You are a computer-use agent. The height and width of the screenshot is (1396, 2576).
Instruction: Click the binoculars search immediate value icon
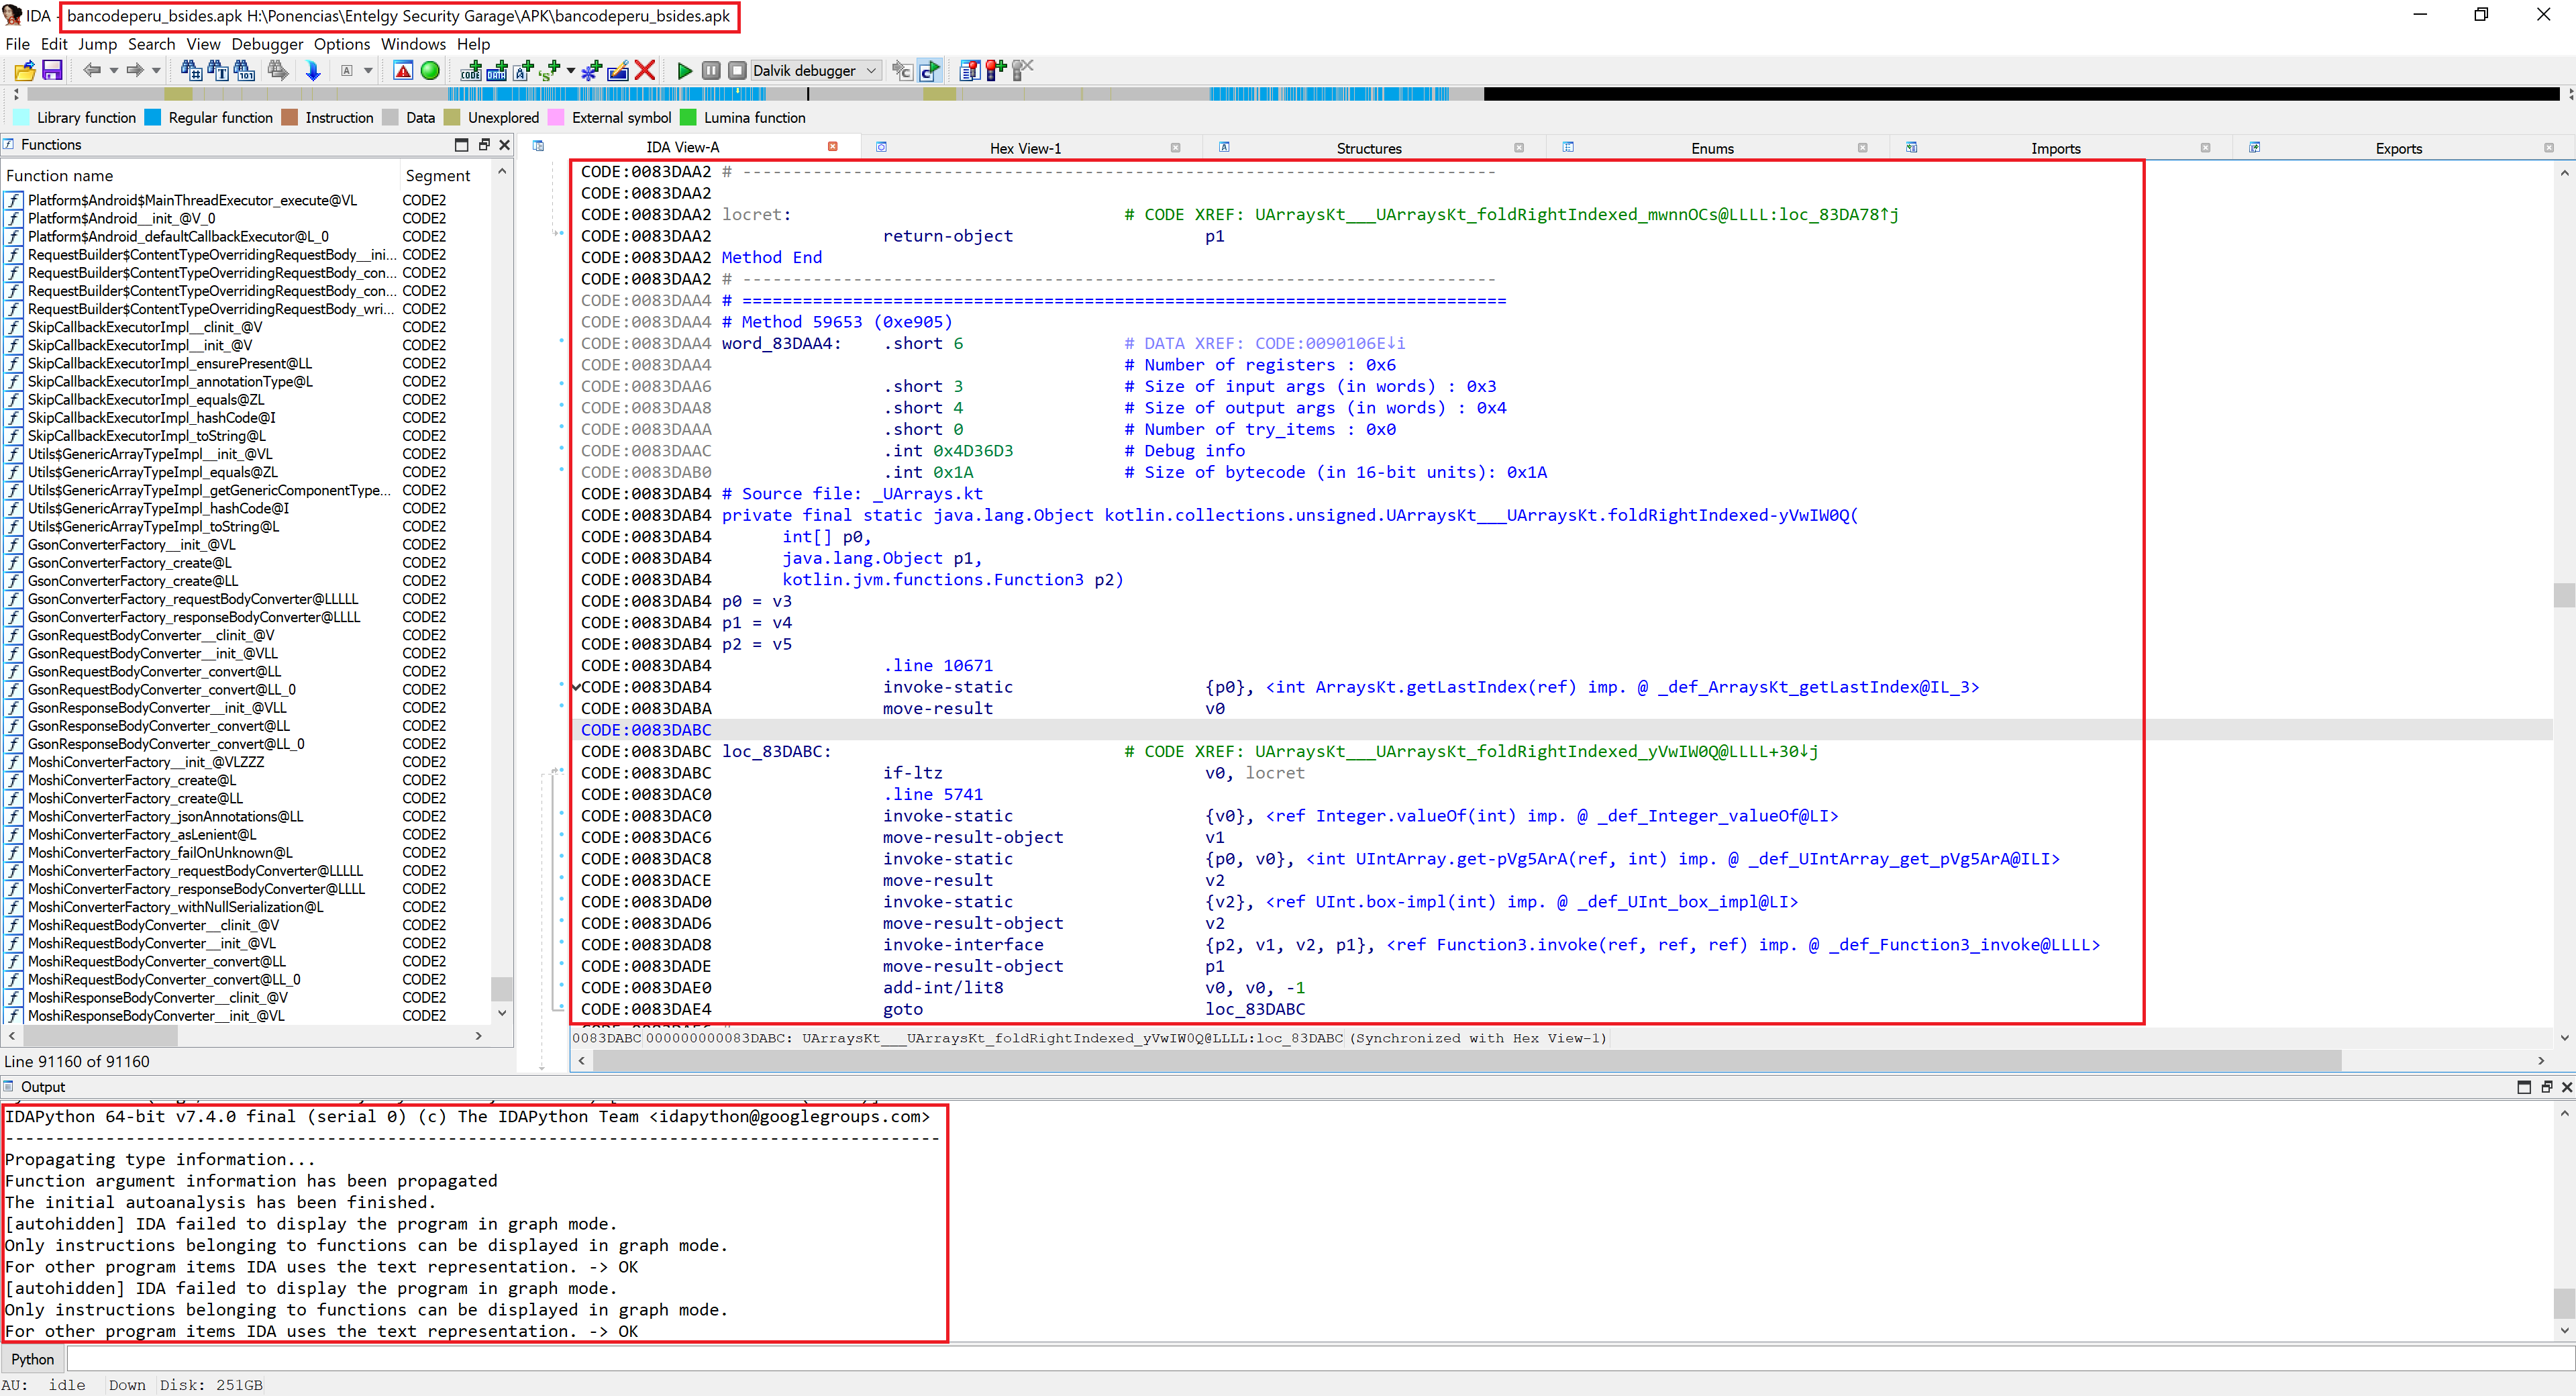coord(191,70)
